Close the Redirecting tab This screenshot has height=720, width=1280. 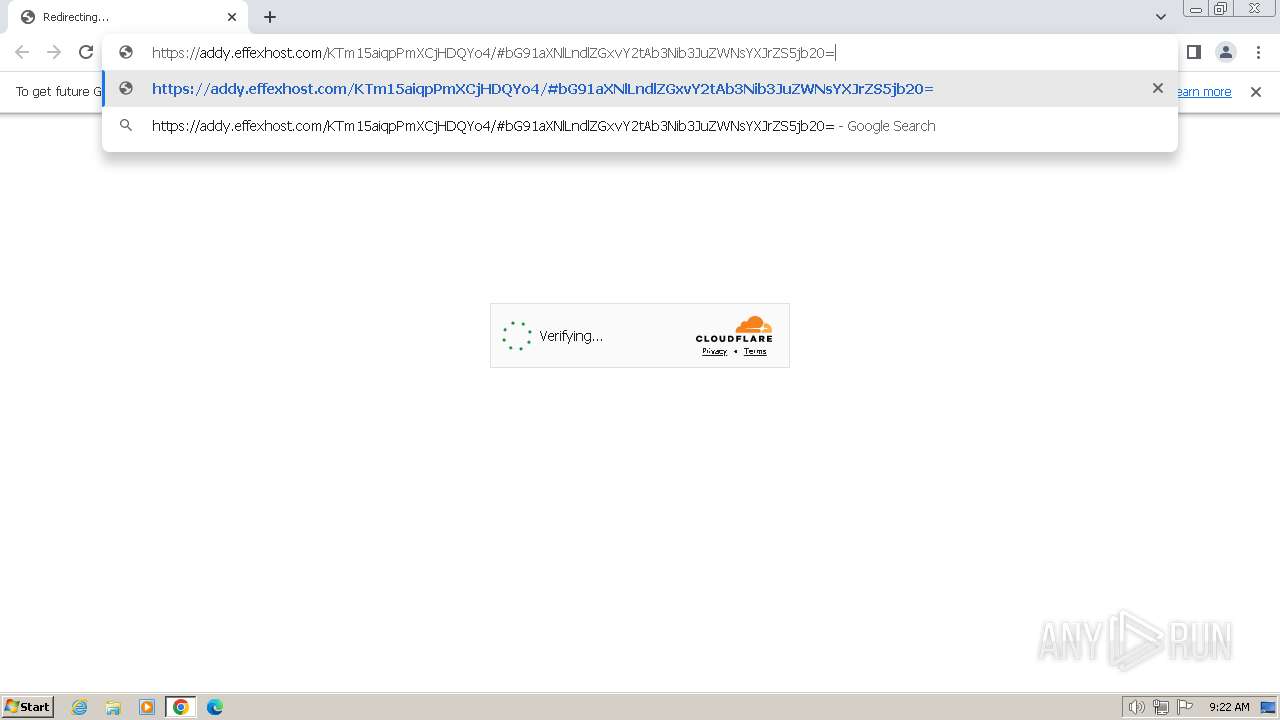(232, 17)
